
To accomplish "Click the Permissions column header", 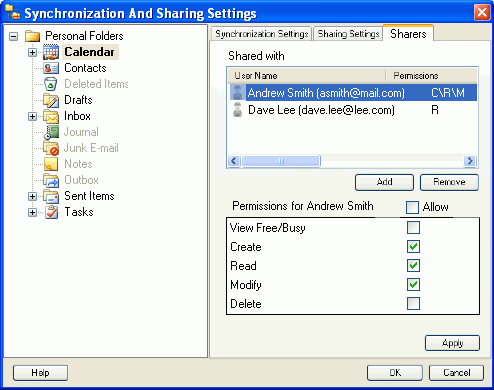I will (432, 76).
